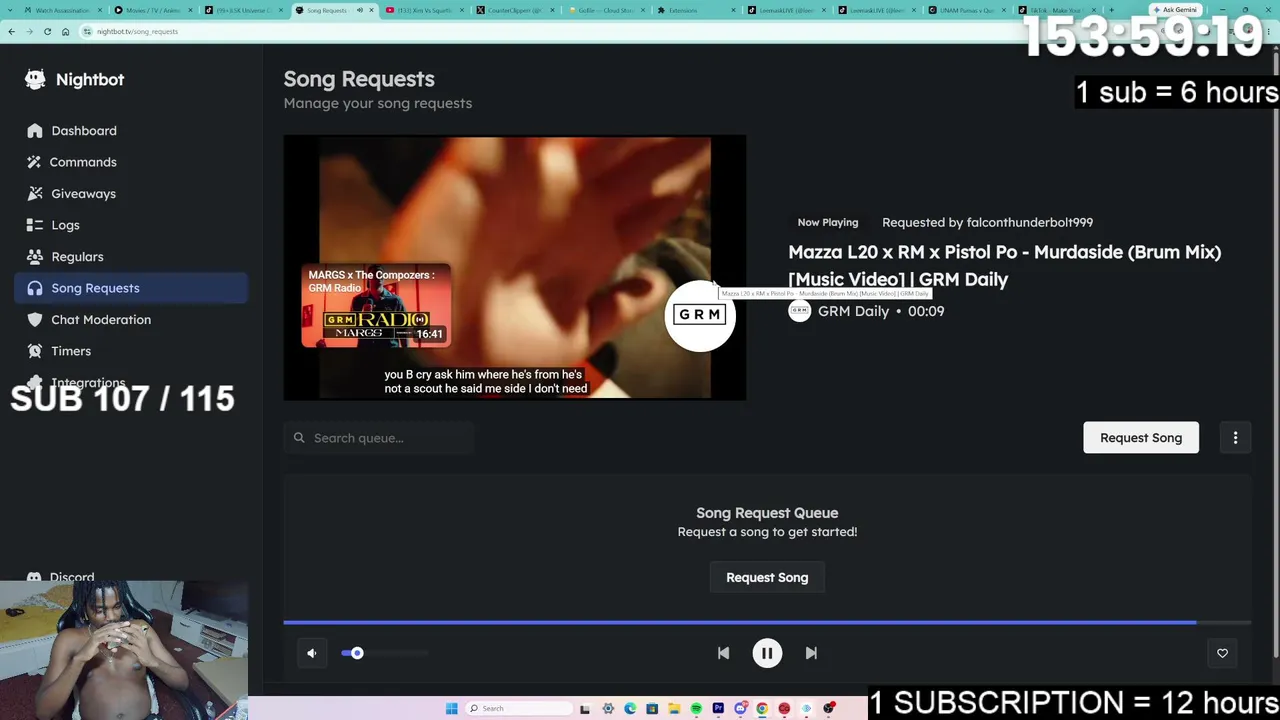1280x720 pixels.
Task: Adjust the volume slider handle
Action: (x=357, y=653)
